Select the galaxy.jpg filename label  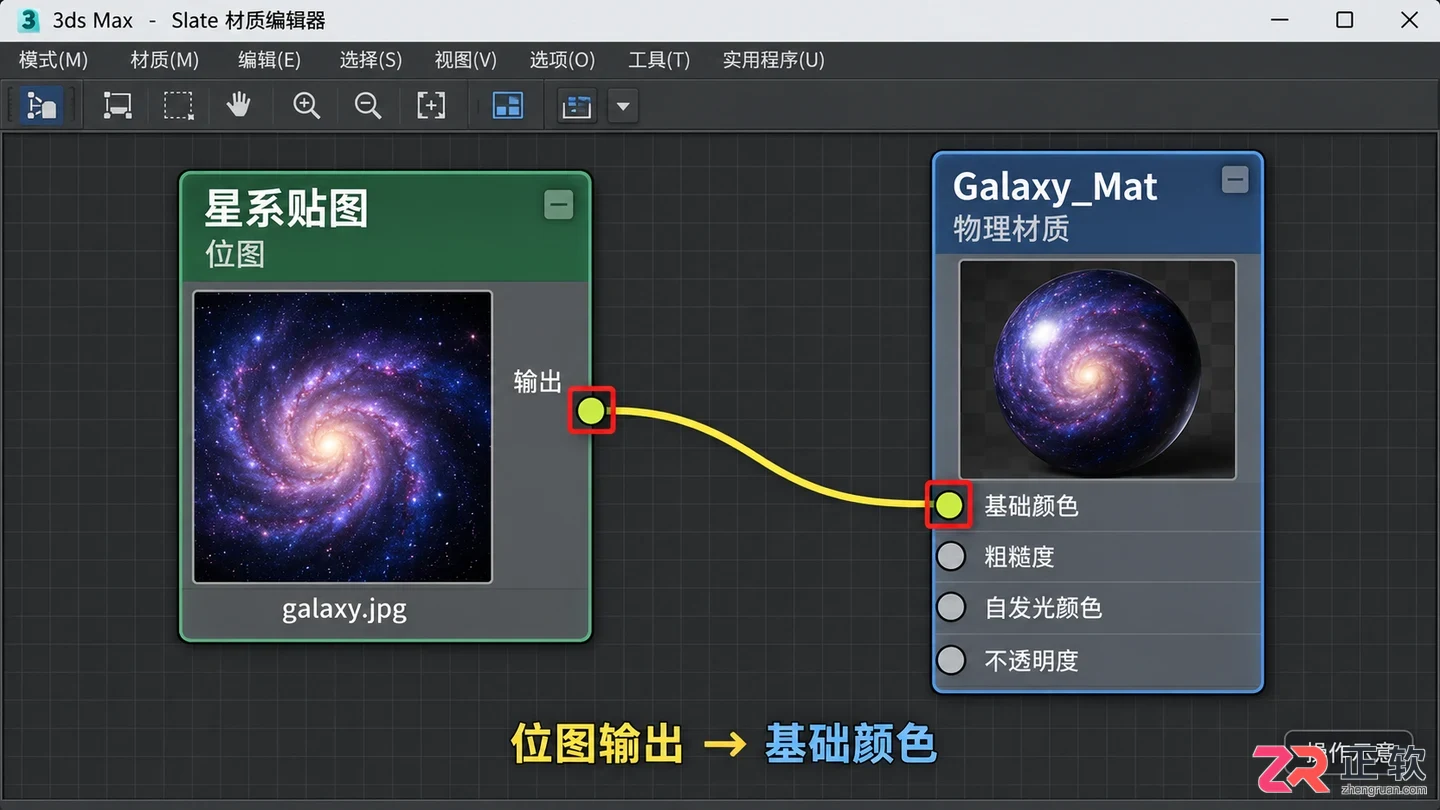pos(344,609)
